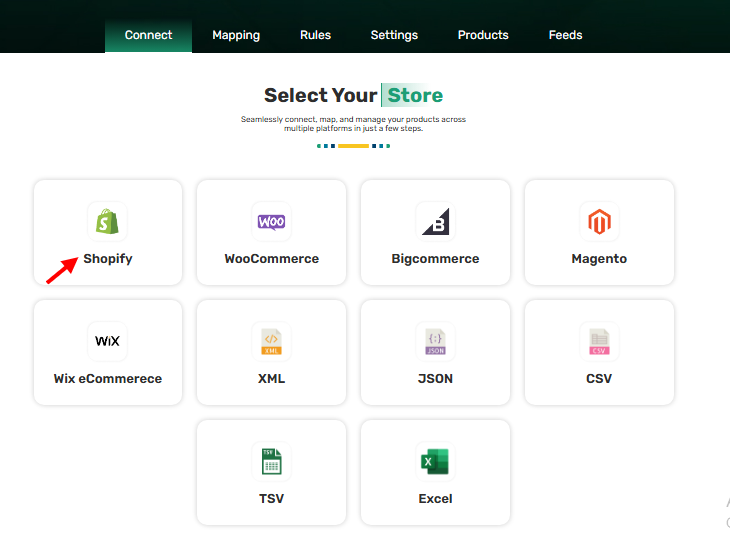The width and height of the screenshot is (730, 555).
Task: Switch to the Mapping tab
Action: click(236, 35)
